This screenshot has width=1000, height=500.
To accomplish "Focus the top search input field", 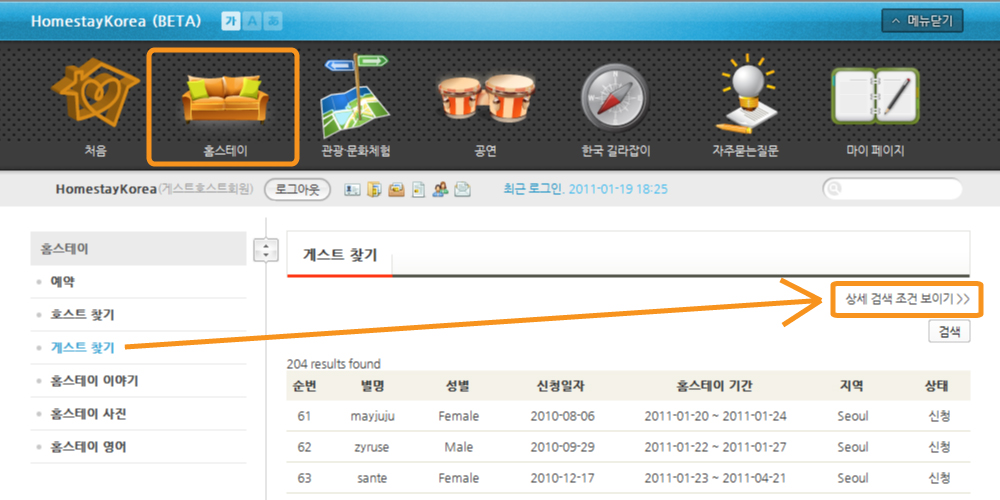I will point(892,189).
